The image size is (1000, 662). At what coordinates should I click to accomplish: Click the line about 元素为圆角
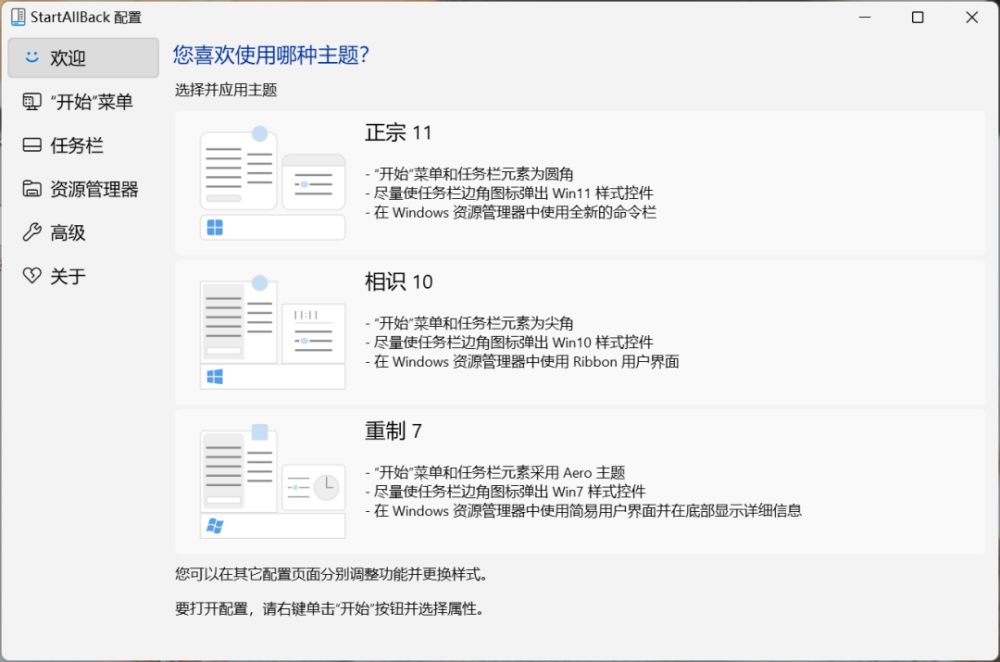[469, 174]
